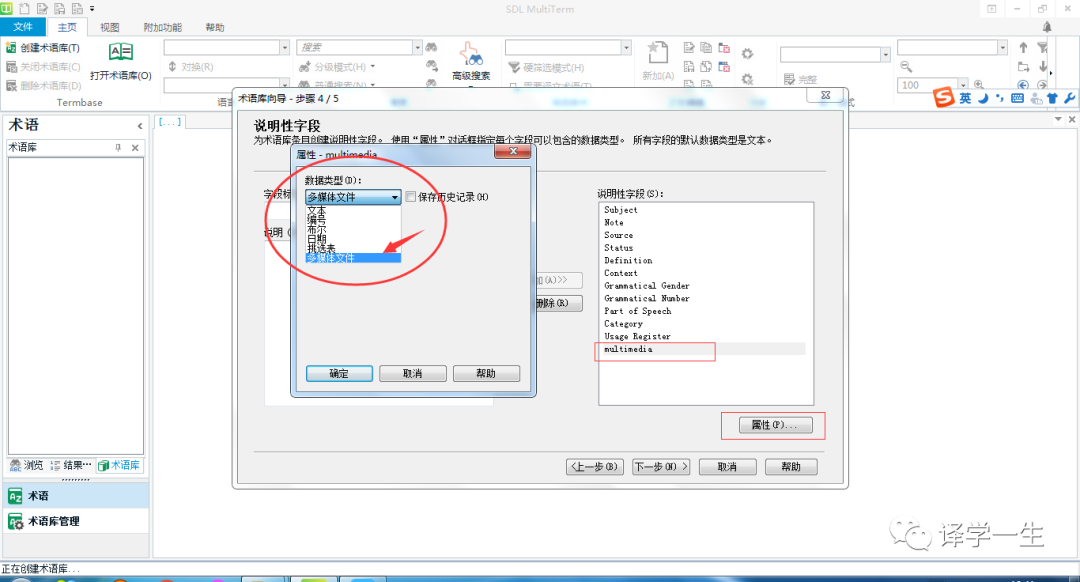Open the 附加功能 ribbon tab
The width and height of the screenshot is (1080, 582).
[163, 27]
